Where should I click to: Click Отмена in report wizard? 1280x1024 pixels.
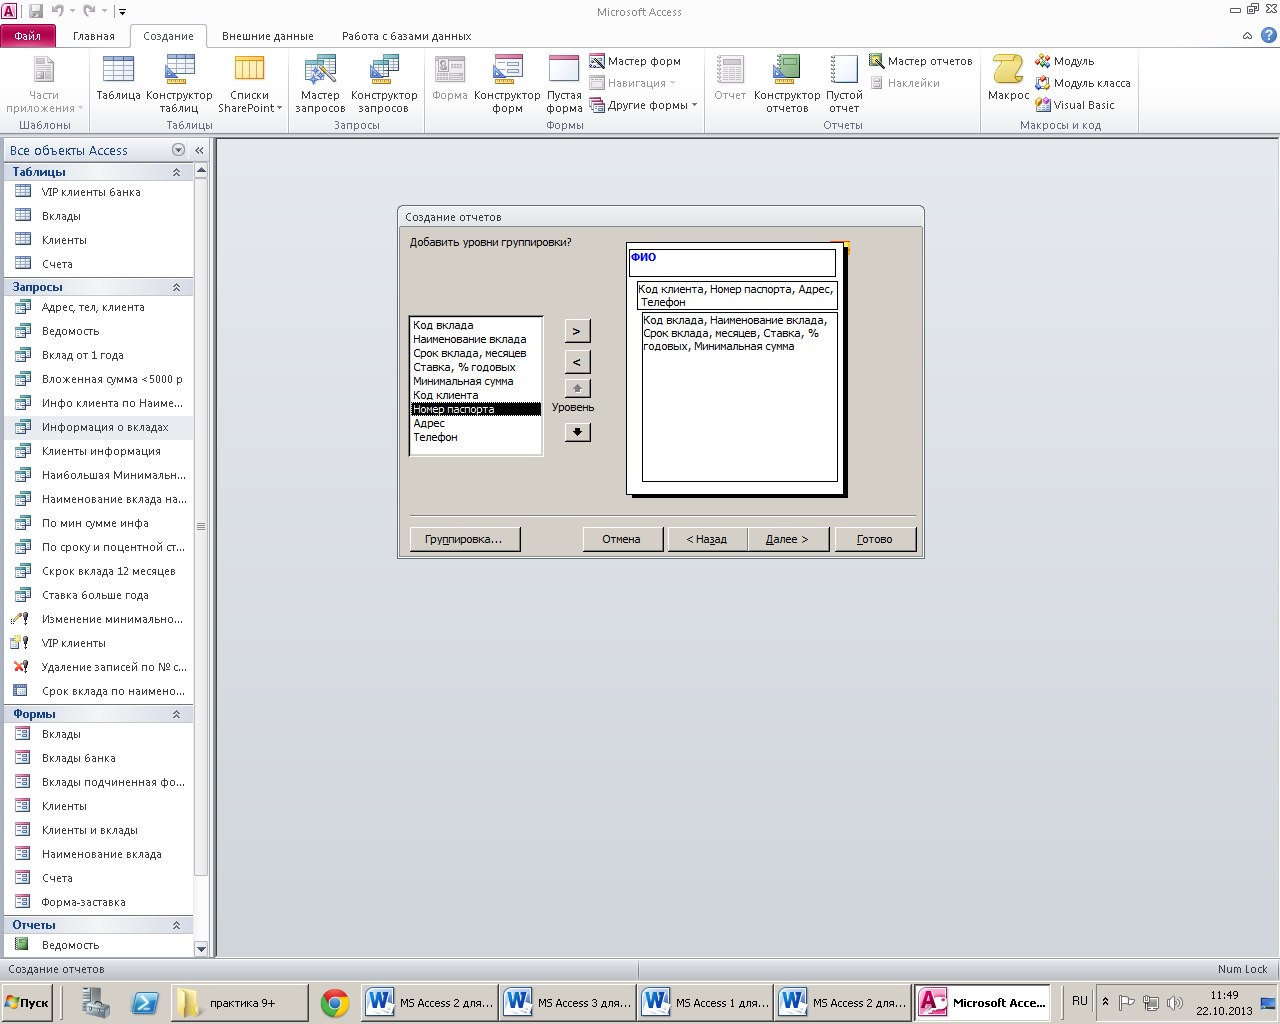click(x=622, y=539)
